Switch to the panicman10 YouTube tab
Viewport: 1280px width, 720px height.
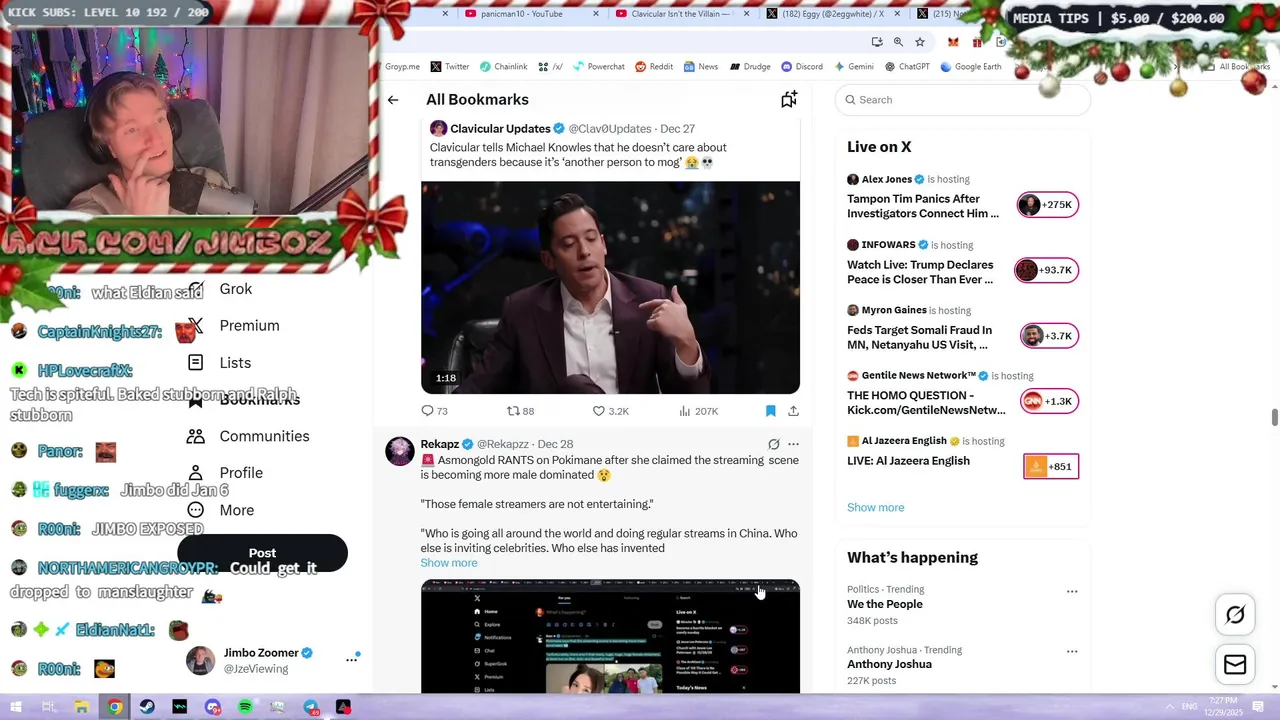click(x=530, y=14)
